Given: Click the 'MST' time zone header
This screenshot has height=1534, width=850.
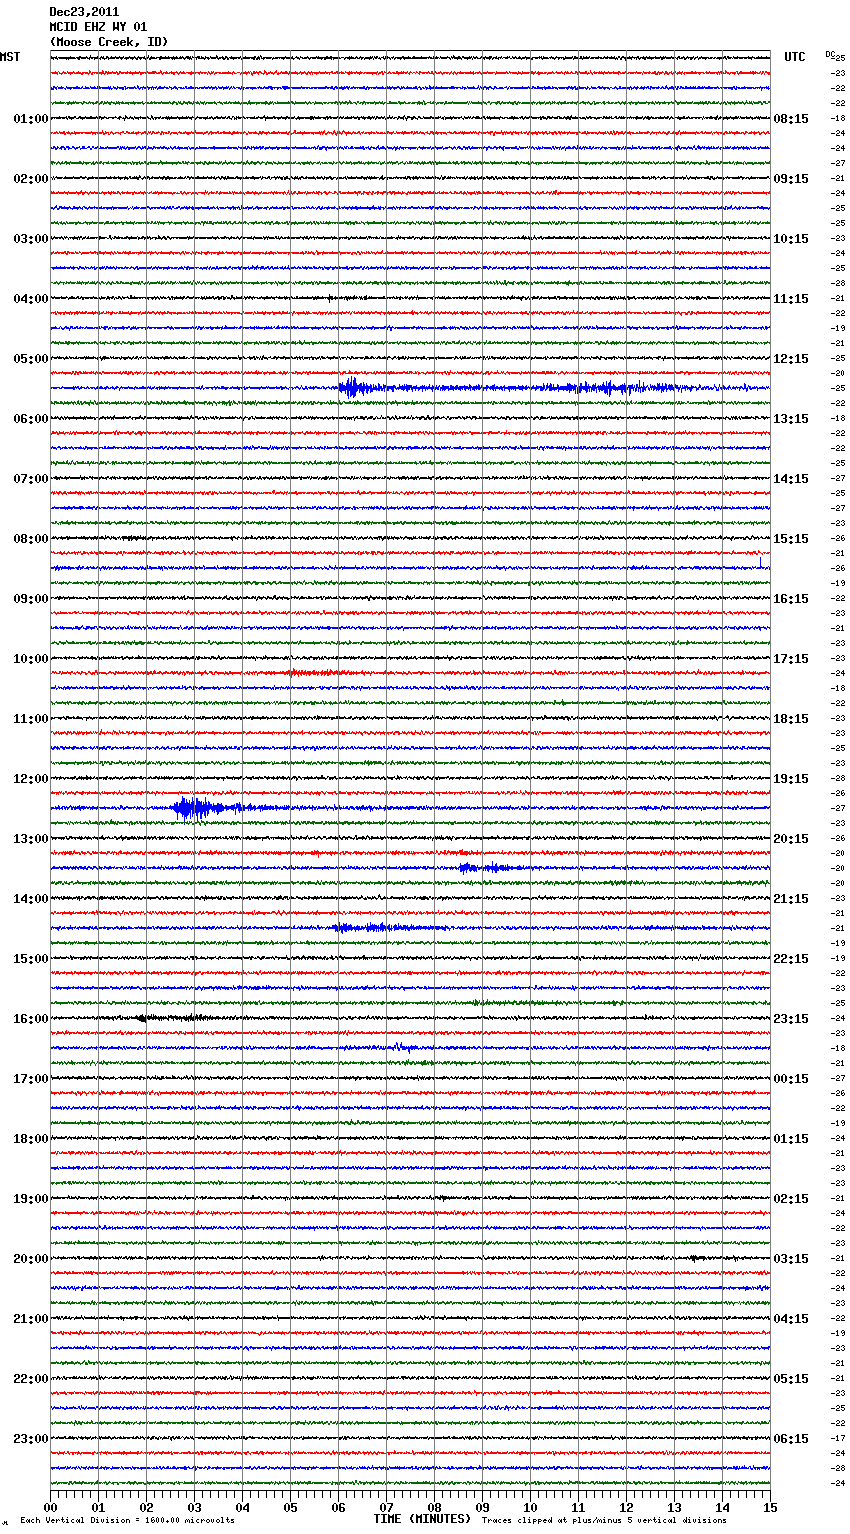Looking at the screenshot, I should point(10,57).
